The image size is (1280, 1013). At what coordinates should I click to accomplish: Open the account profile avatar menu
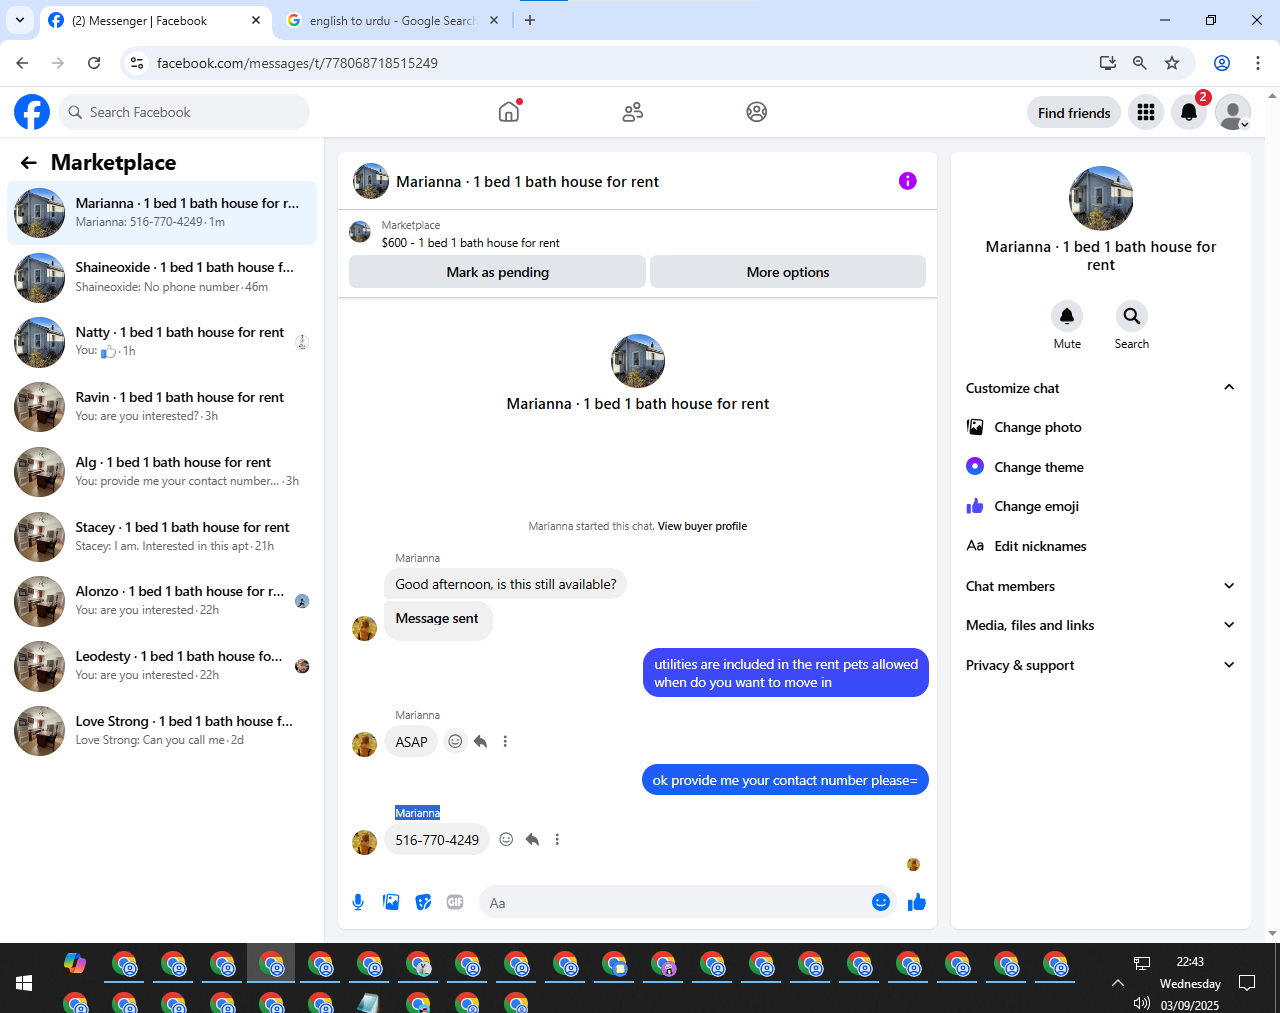(1233, 112)
